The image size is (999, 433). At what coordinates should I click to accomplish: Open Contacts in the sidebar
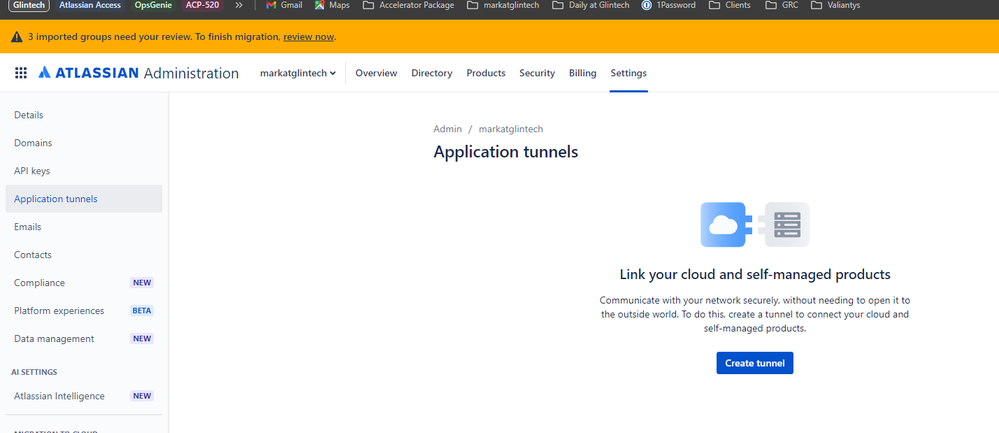click(83, 255)
